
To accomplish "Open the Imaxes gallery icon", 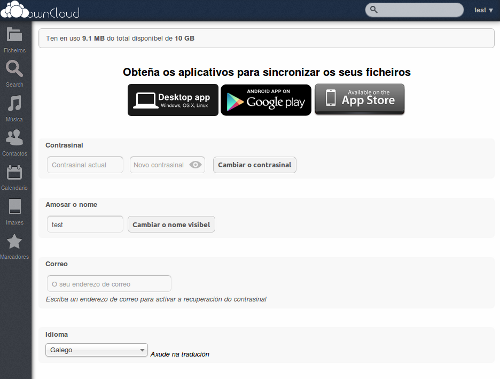I will pyautogui.click(x=14, y=207).
